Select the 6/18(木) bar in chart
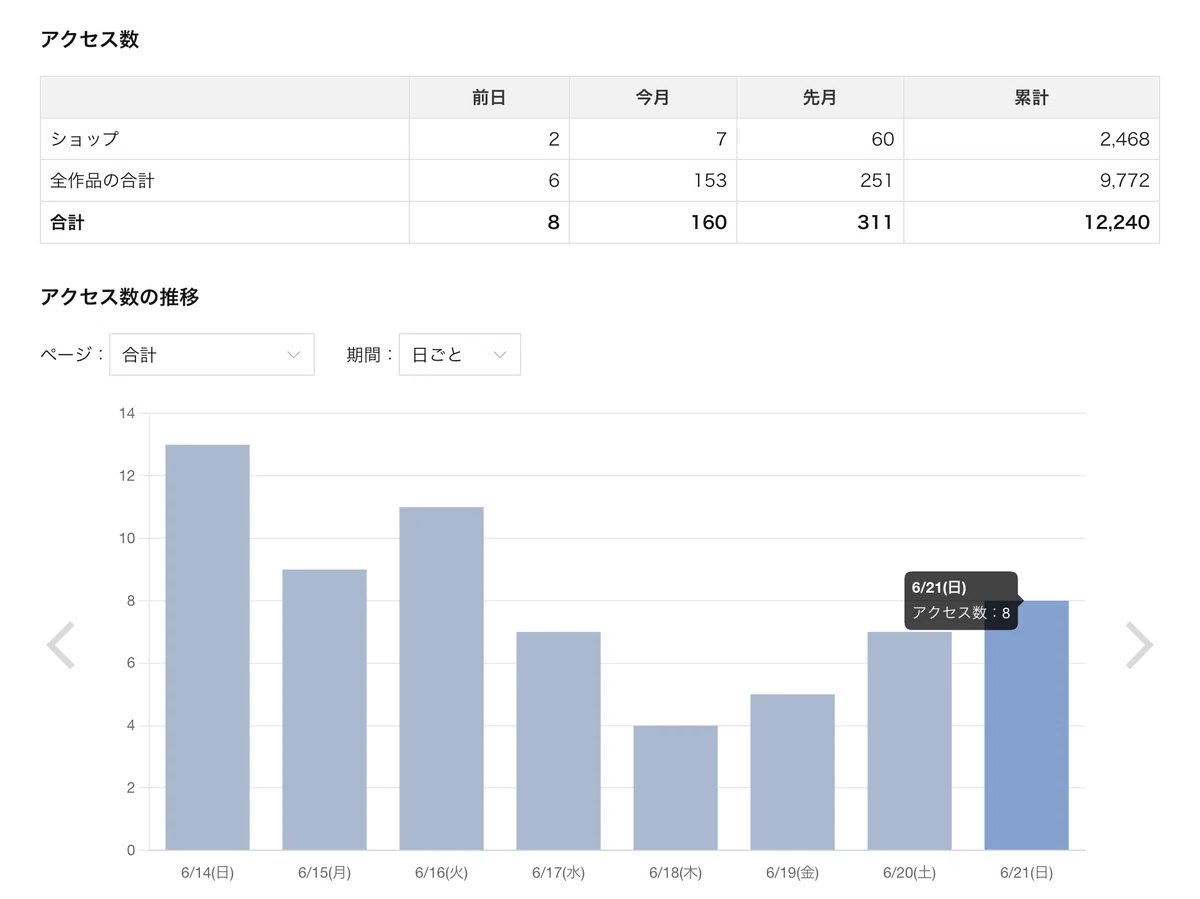This screenshot has height=899, width=1200. pos(675,788)
